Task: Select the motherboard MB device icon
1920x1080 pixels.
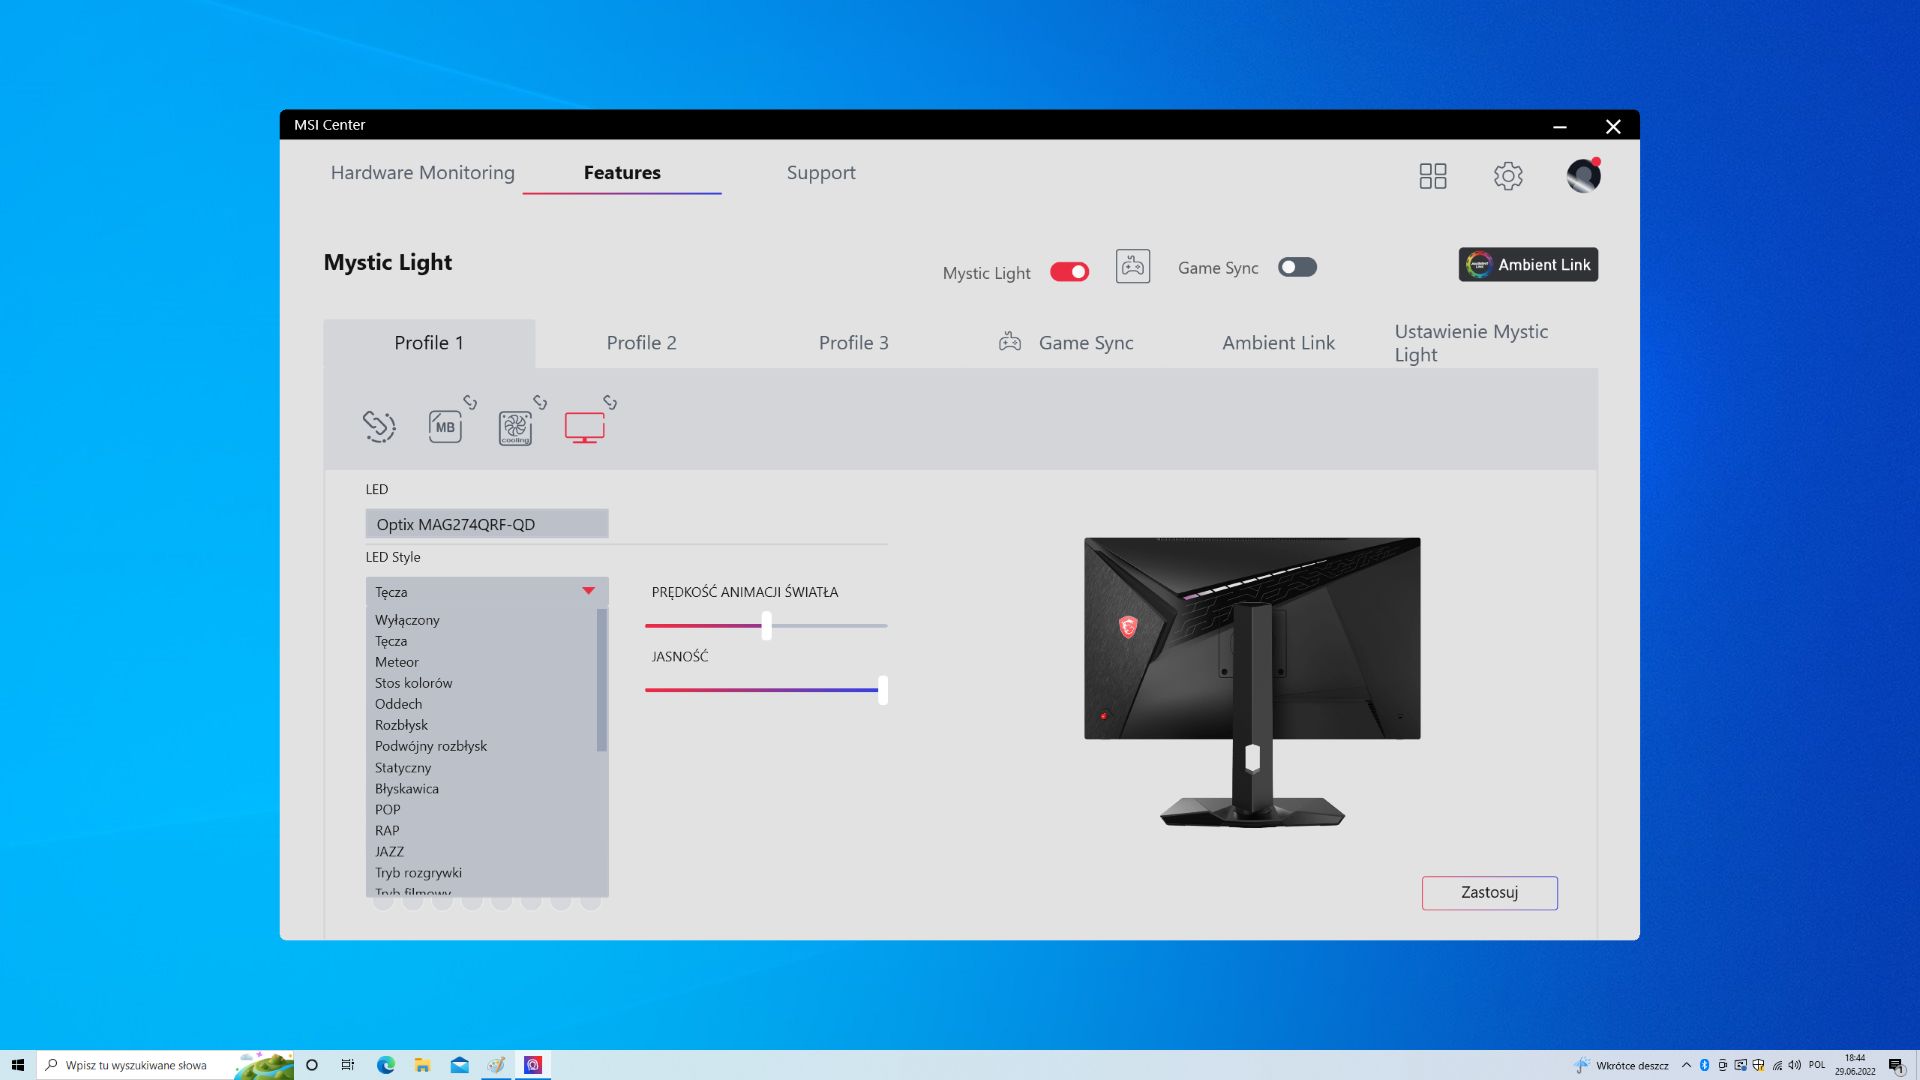Action: [445, 427]
